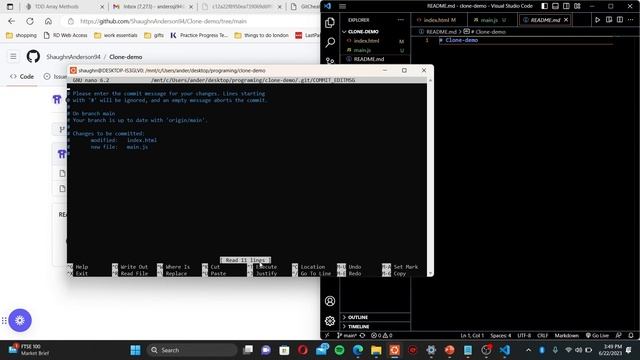The height and width of the screenshot is (360, 640).
Task: Open File Explorer from the taskbar
Action: coord(376,350)
